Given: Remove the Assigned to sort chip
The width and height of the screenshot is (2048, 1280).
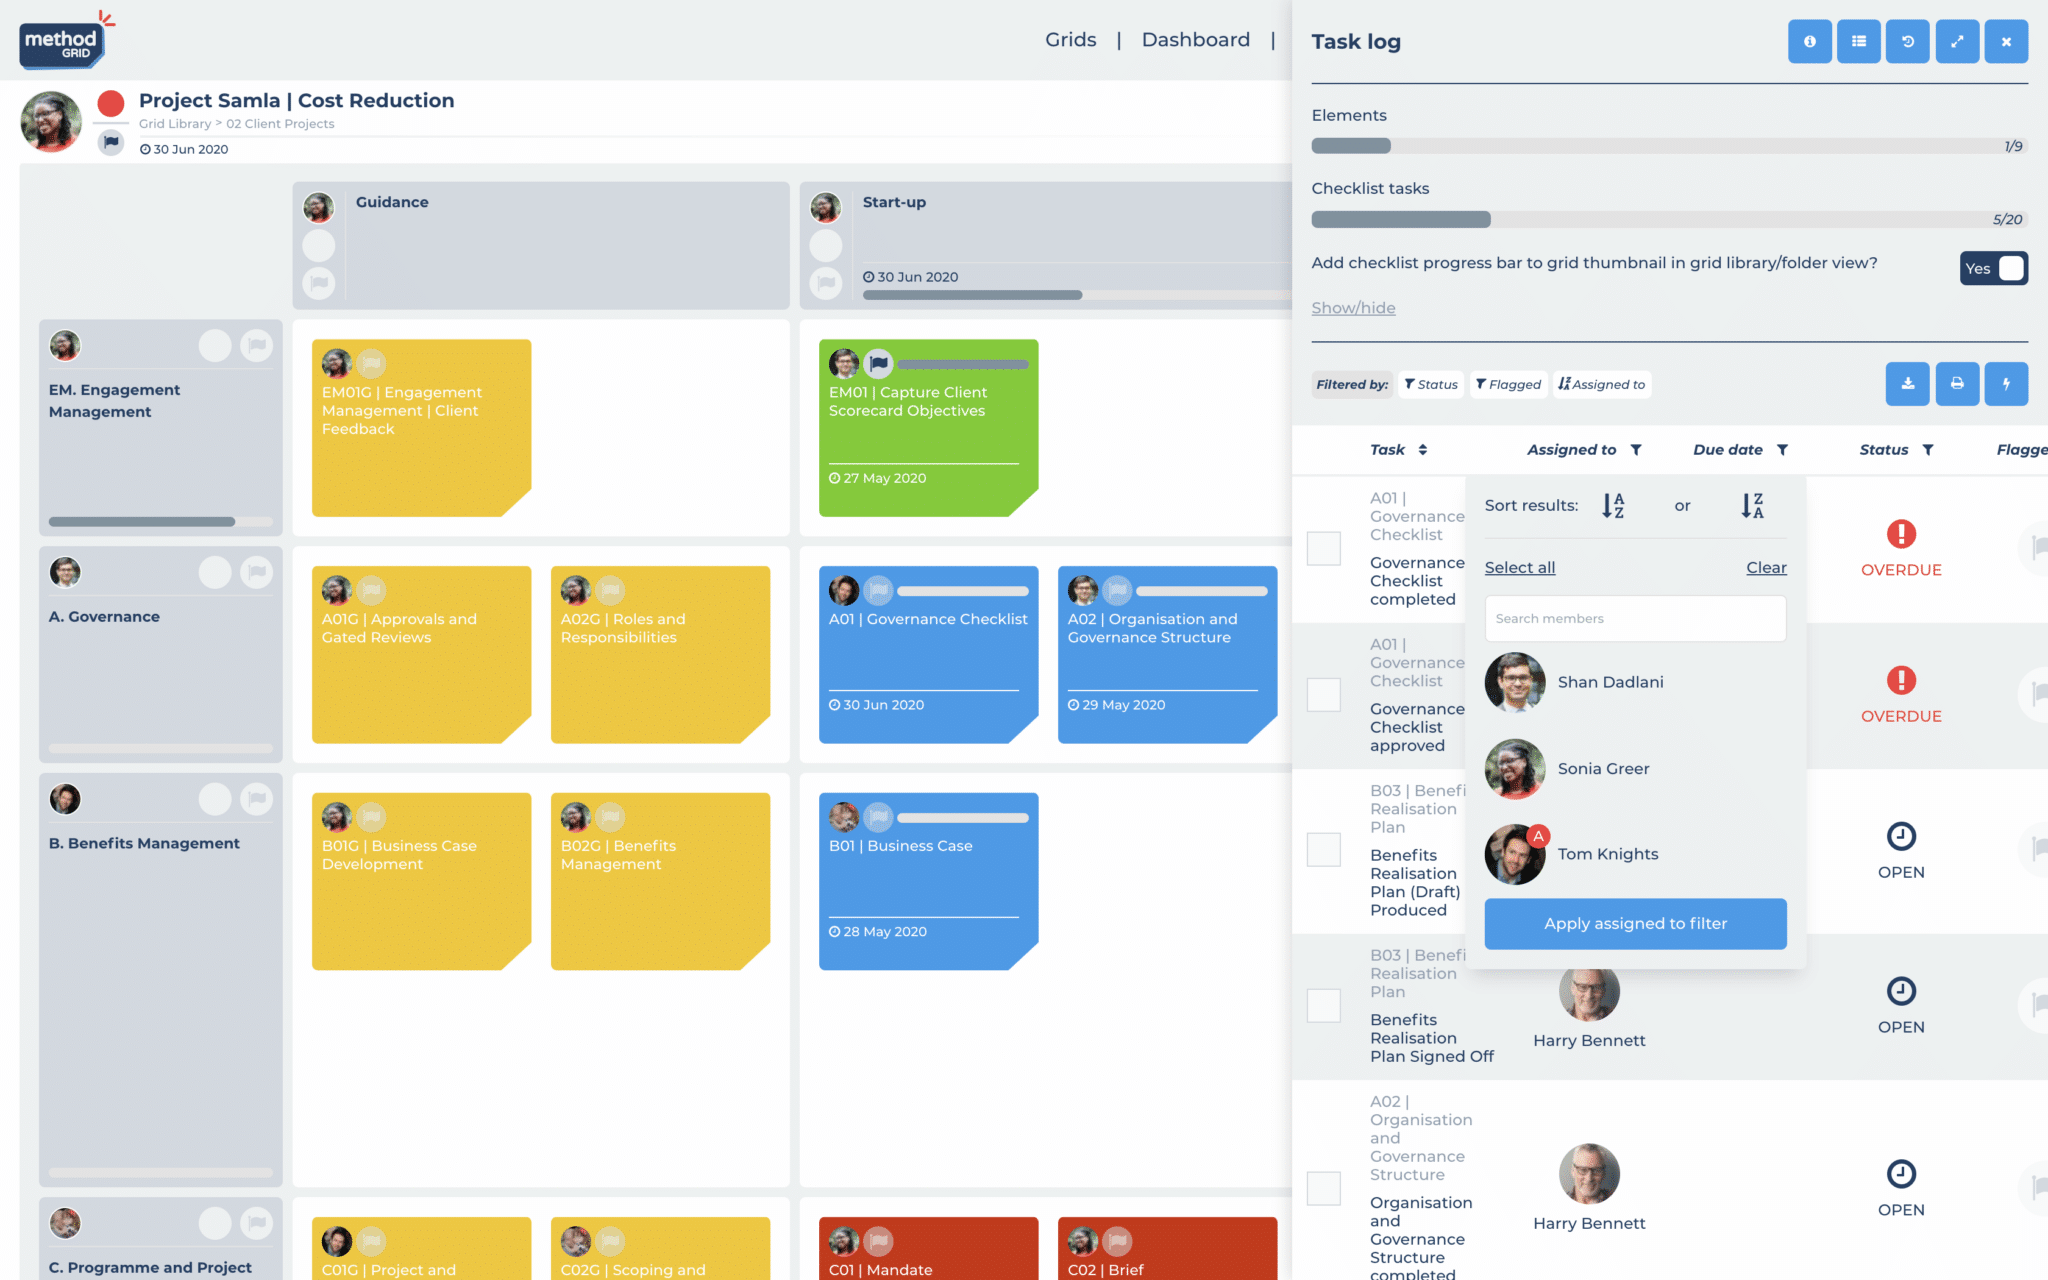Looking at the screenshot, I should (x=1601, y=384).
